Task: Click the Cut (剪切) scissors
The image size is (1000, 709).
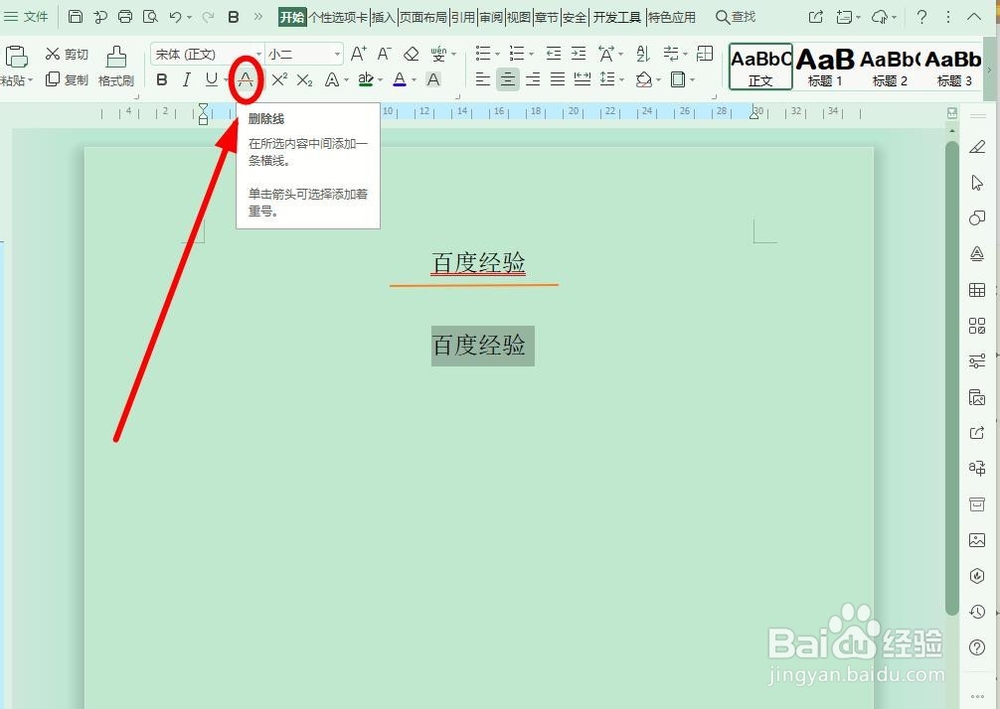Action: 66,54
